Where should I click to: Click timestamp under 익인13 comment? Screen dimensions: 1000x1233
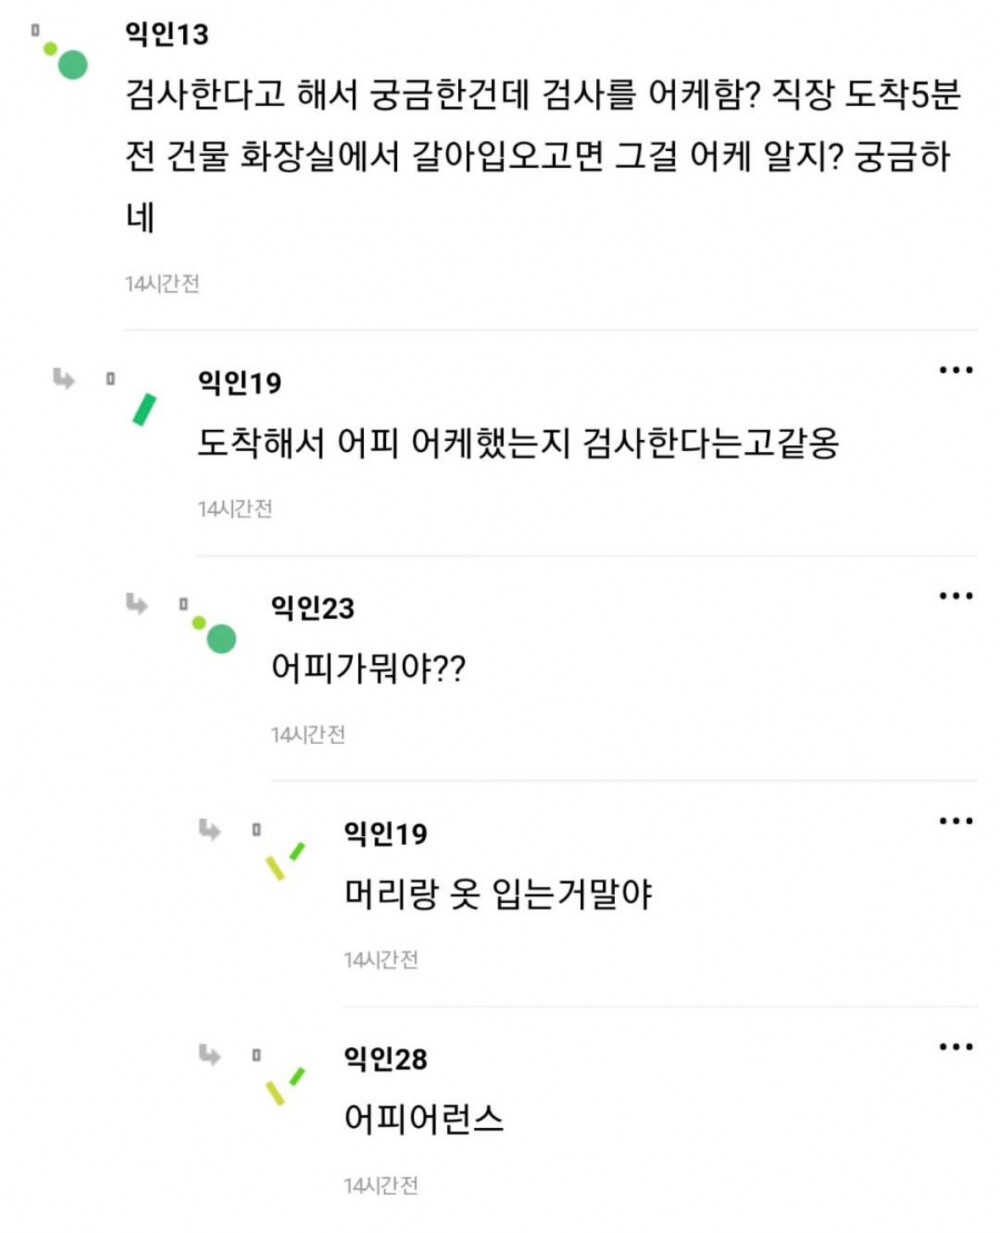point(162,284)
